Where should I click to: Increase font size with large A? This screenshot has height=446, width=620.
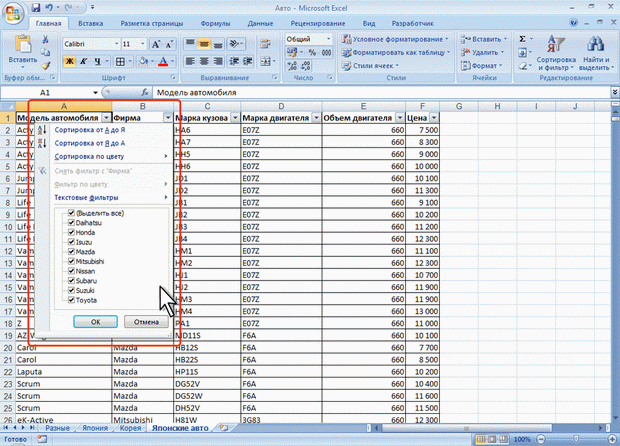[x=156, y=44]
